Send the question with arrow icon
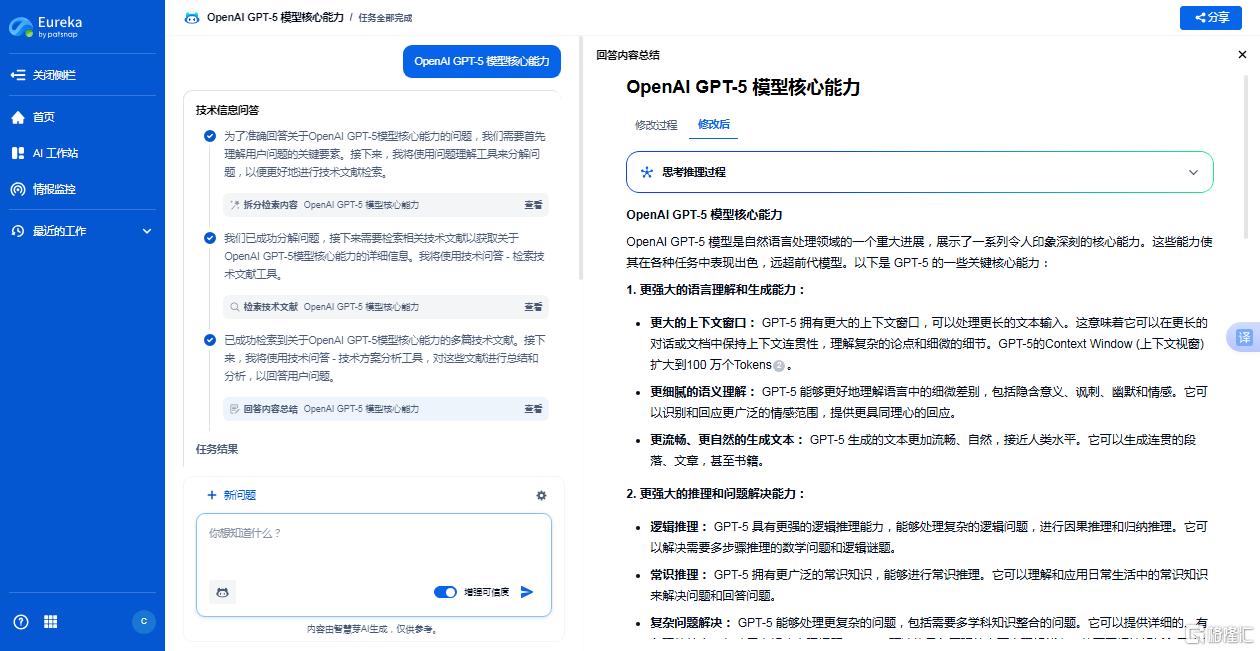This screenshot has height=651, width=1260. [527, 592]
